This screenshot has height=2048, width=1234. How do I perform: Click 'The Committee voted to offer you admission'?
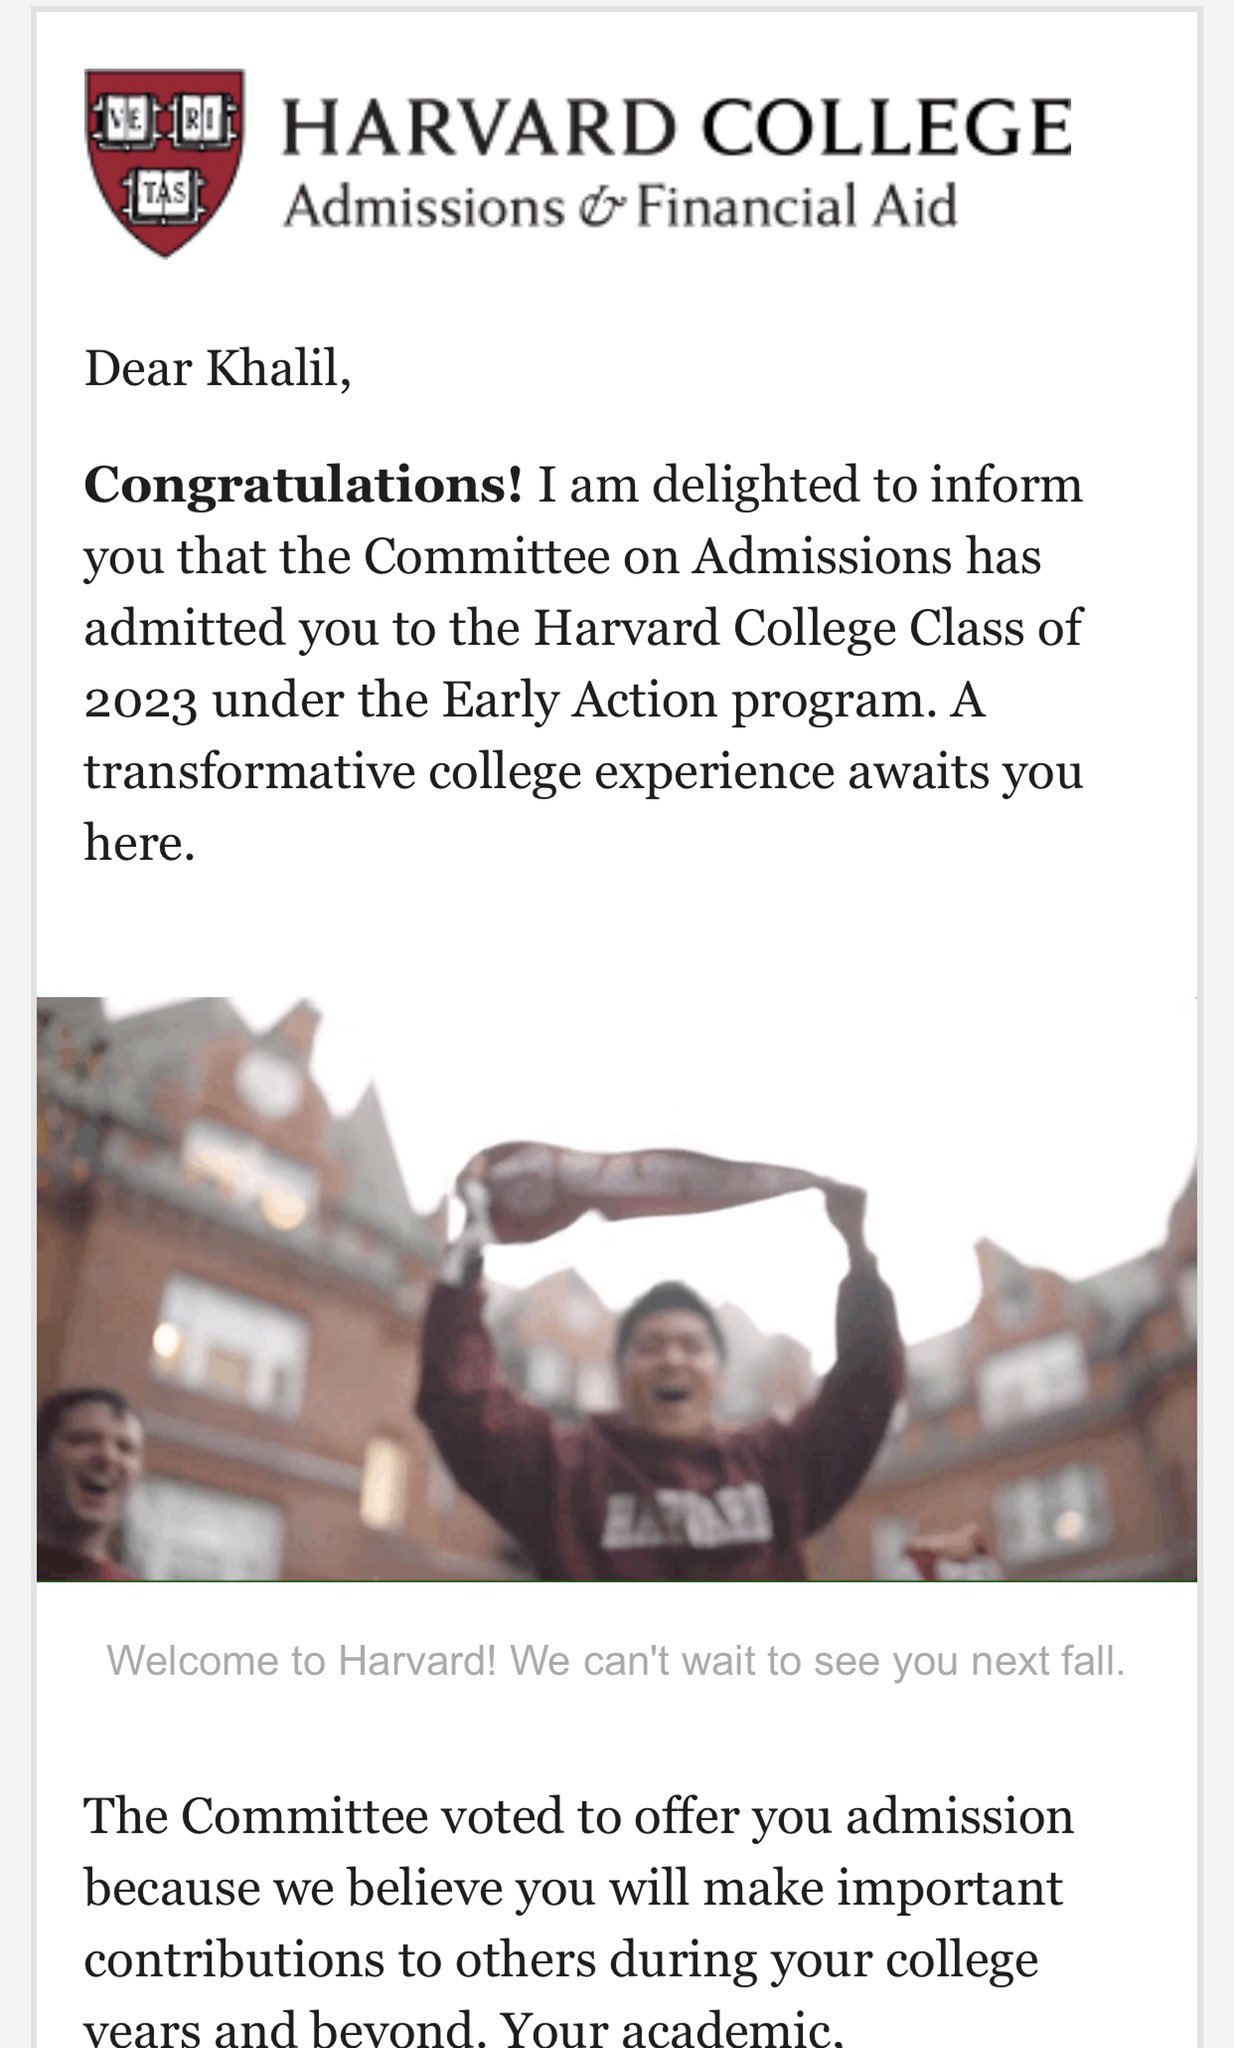coord(579,1816)
